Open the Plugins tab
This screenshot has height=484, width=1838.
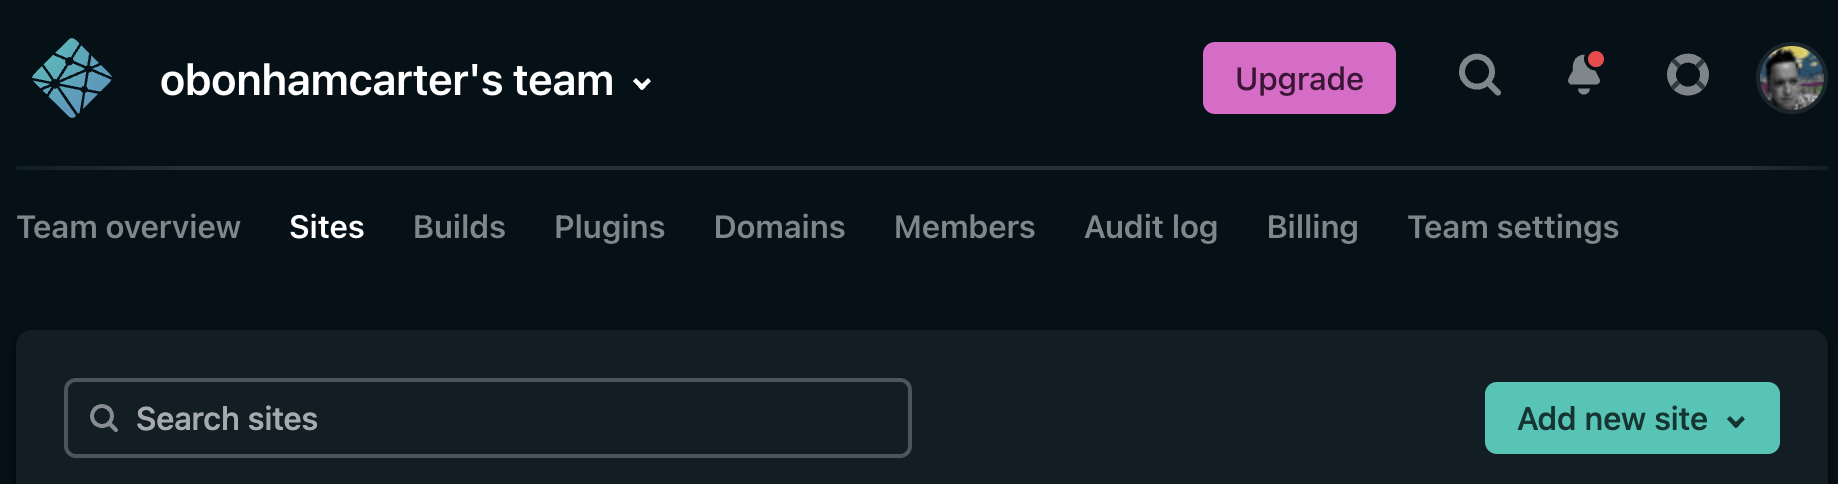609,227
